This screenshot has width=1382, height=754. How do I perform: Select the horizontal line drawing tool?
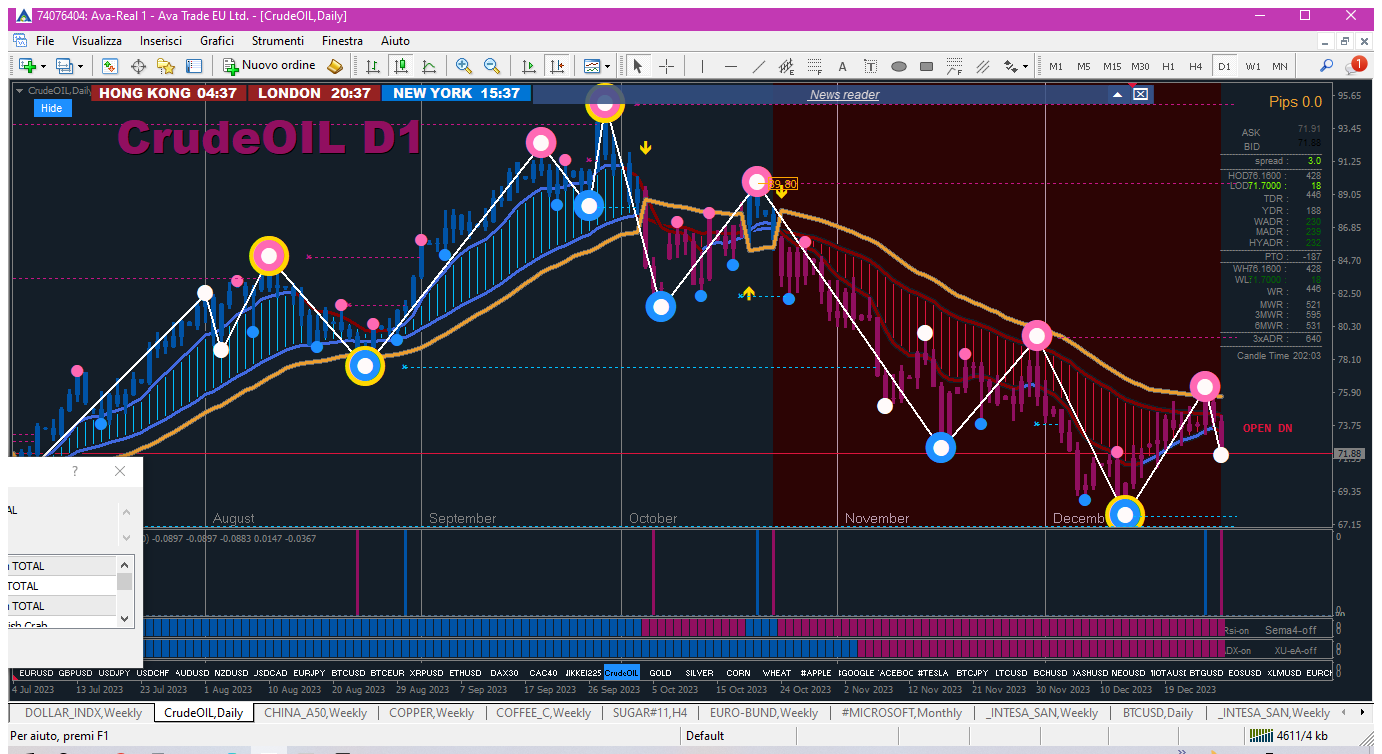click(731, 66)
